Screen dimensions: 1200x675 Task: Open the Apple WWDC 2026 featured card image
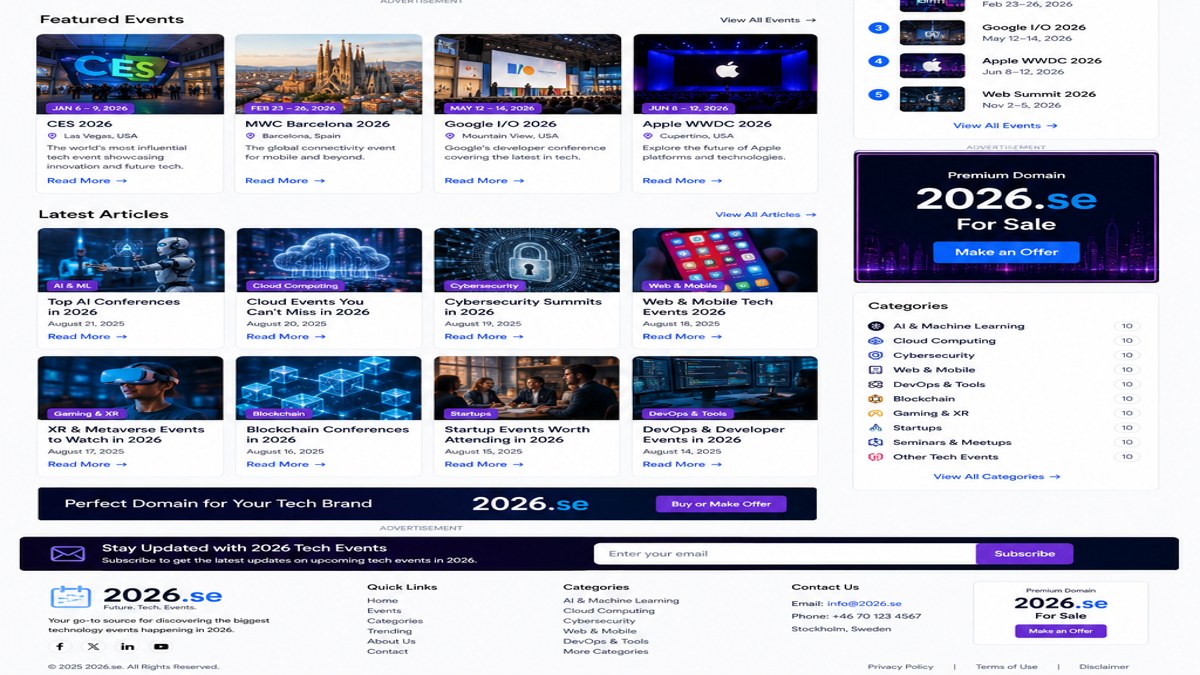[x=725, y=73]
